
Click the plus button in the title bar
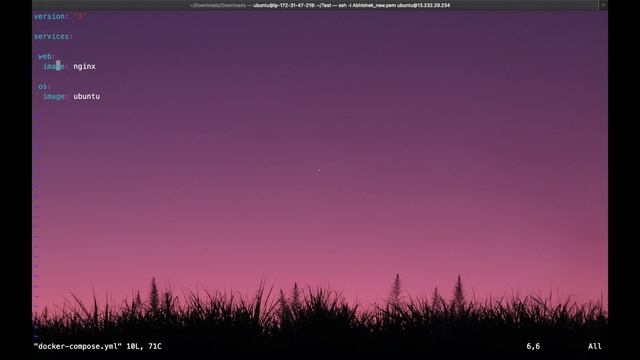pyautogui.click(x=603, y=5)
